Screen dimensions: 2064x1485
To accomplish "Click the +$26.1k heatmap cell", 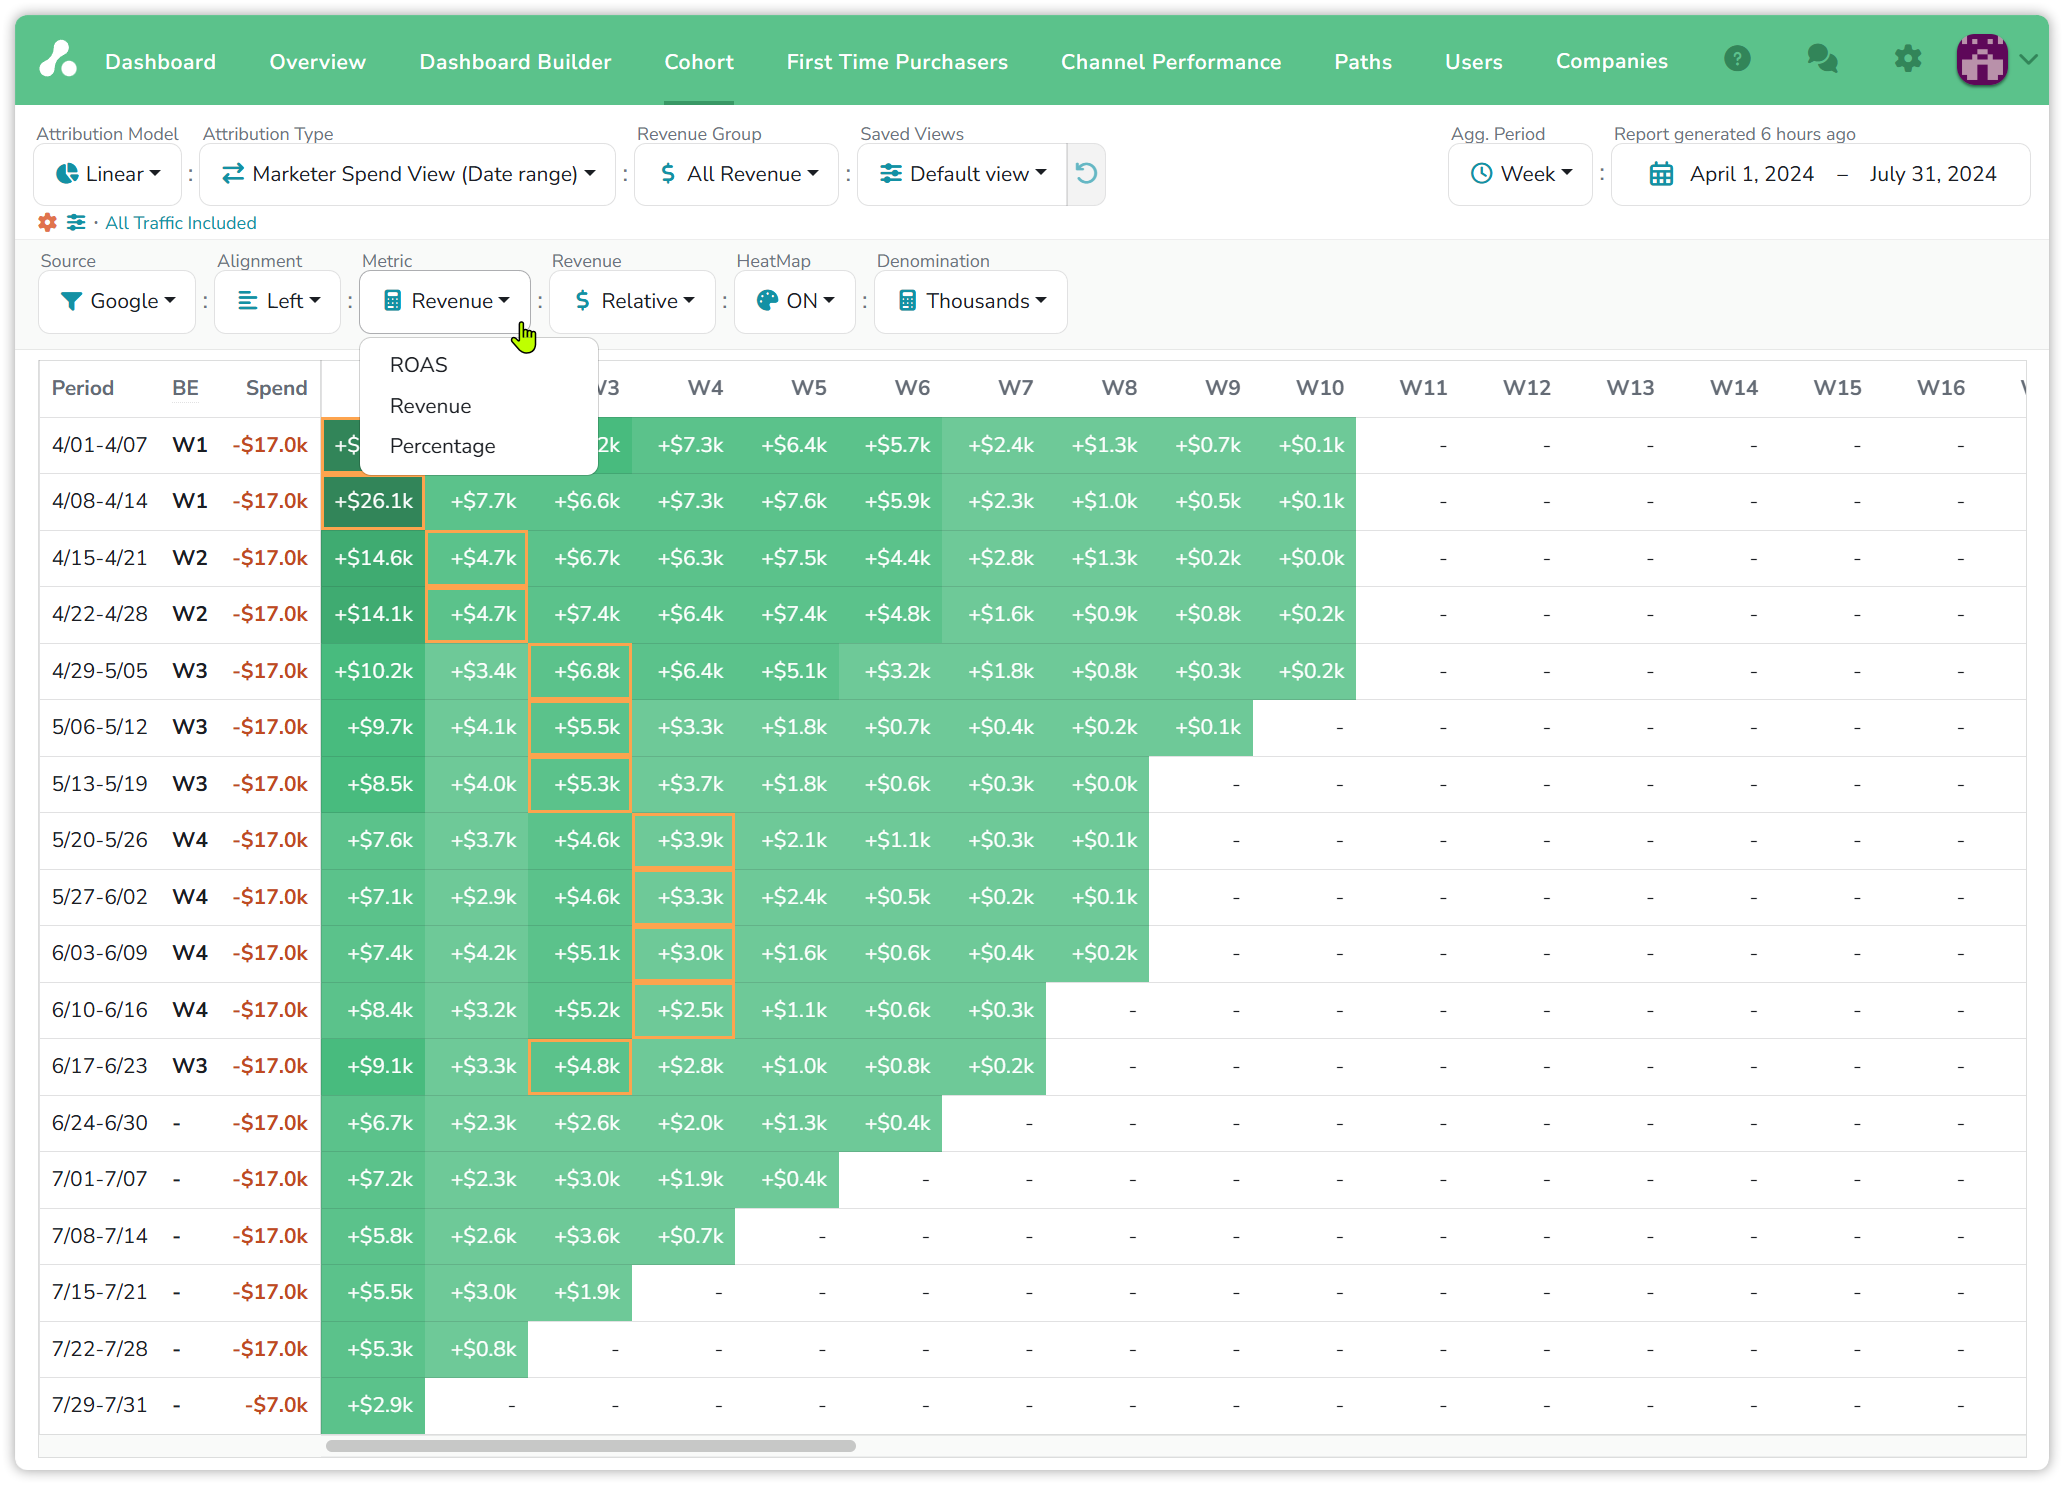I will point(373,501).
